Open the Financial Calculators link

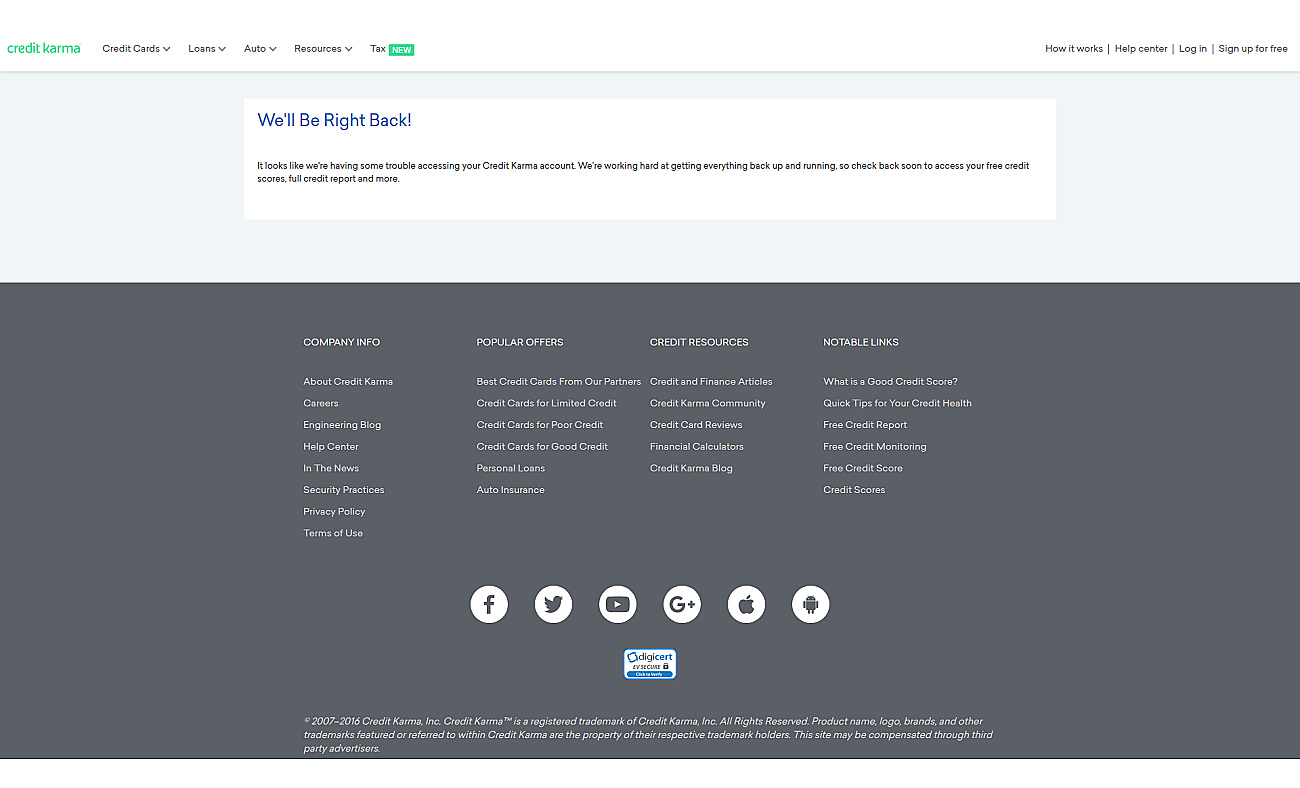(697, 447)
